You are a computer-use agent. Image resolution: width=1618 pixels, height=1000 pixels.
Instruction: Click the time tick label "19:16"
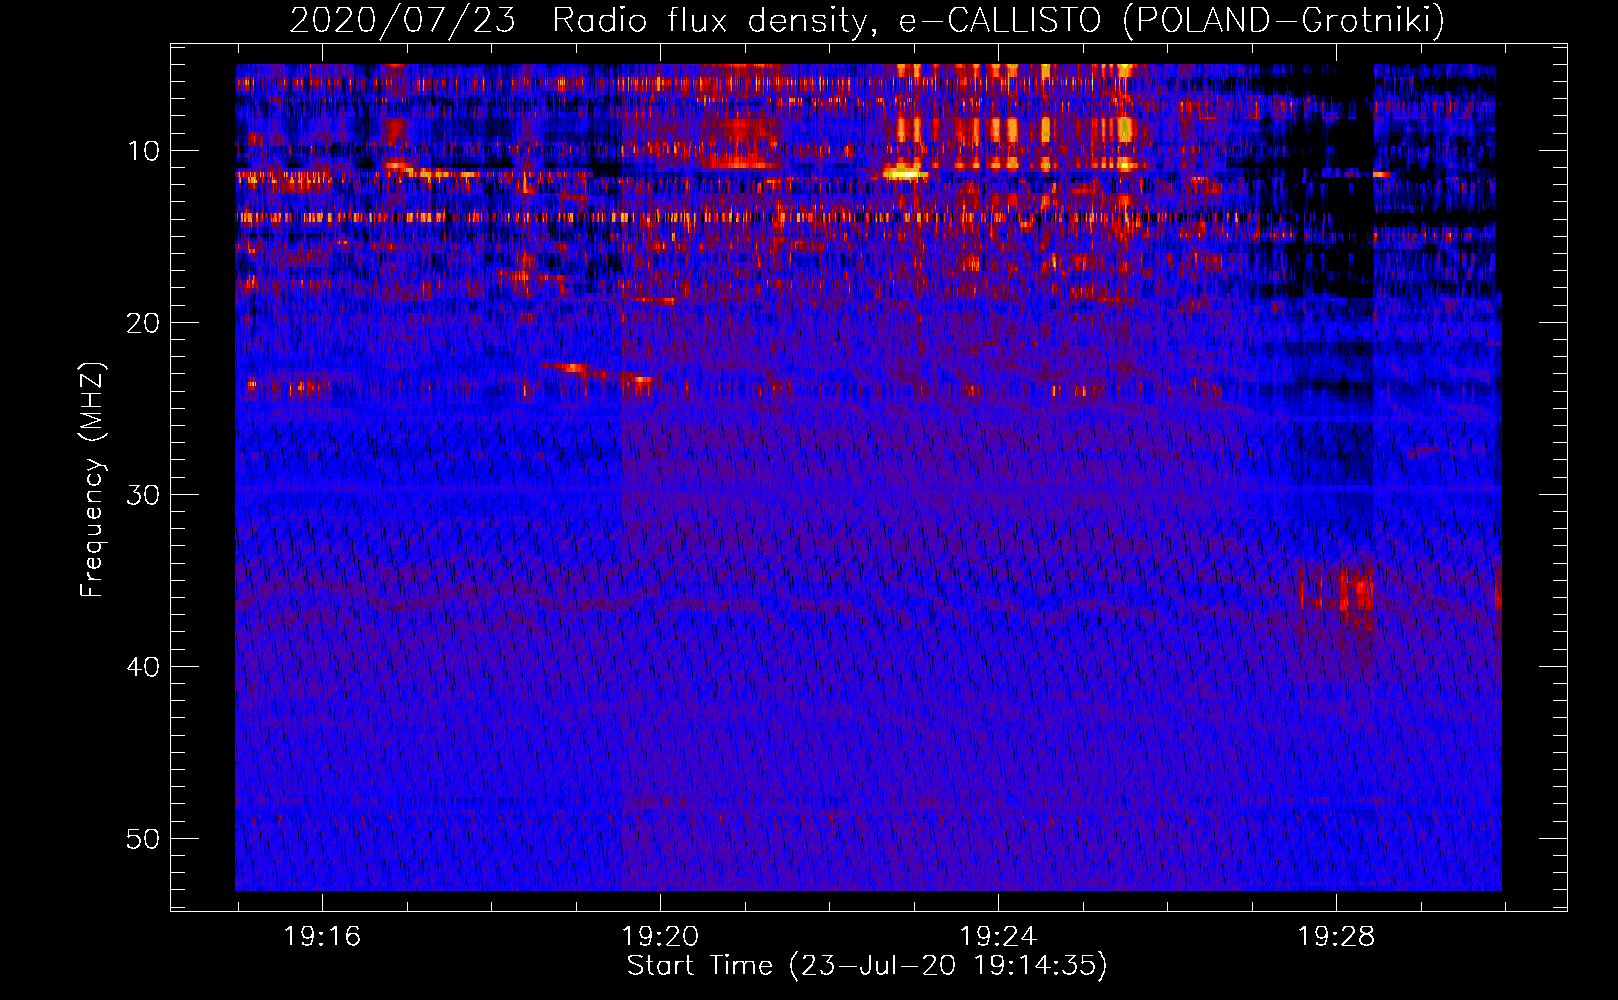click(322, 936)
